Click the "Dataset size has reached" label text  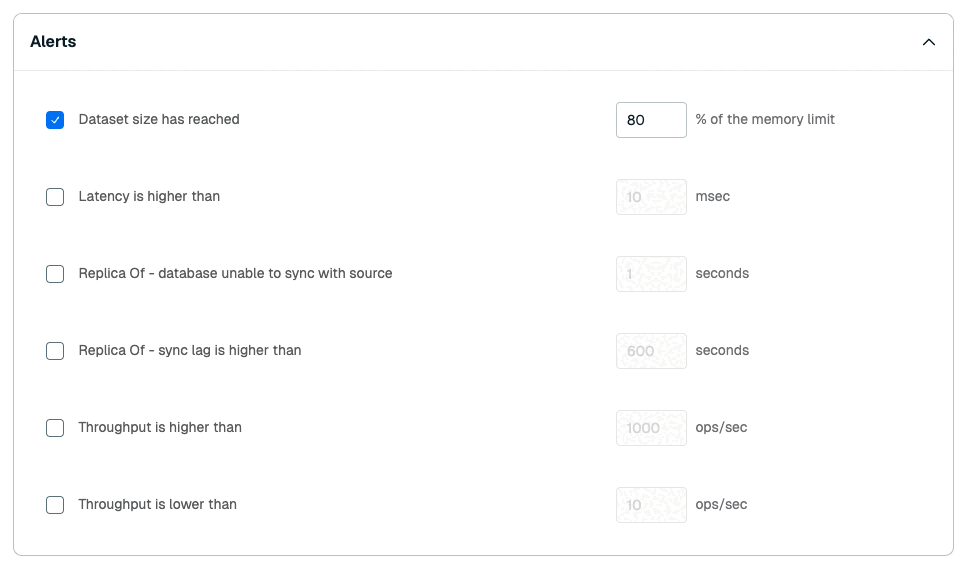[159, 120]
